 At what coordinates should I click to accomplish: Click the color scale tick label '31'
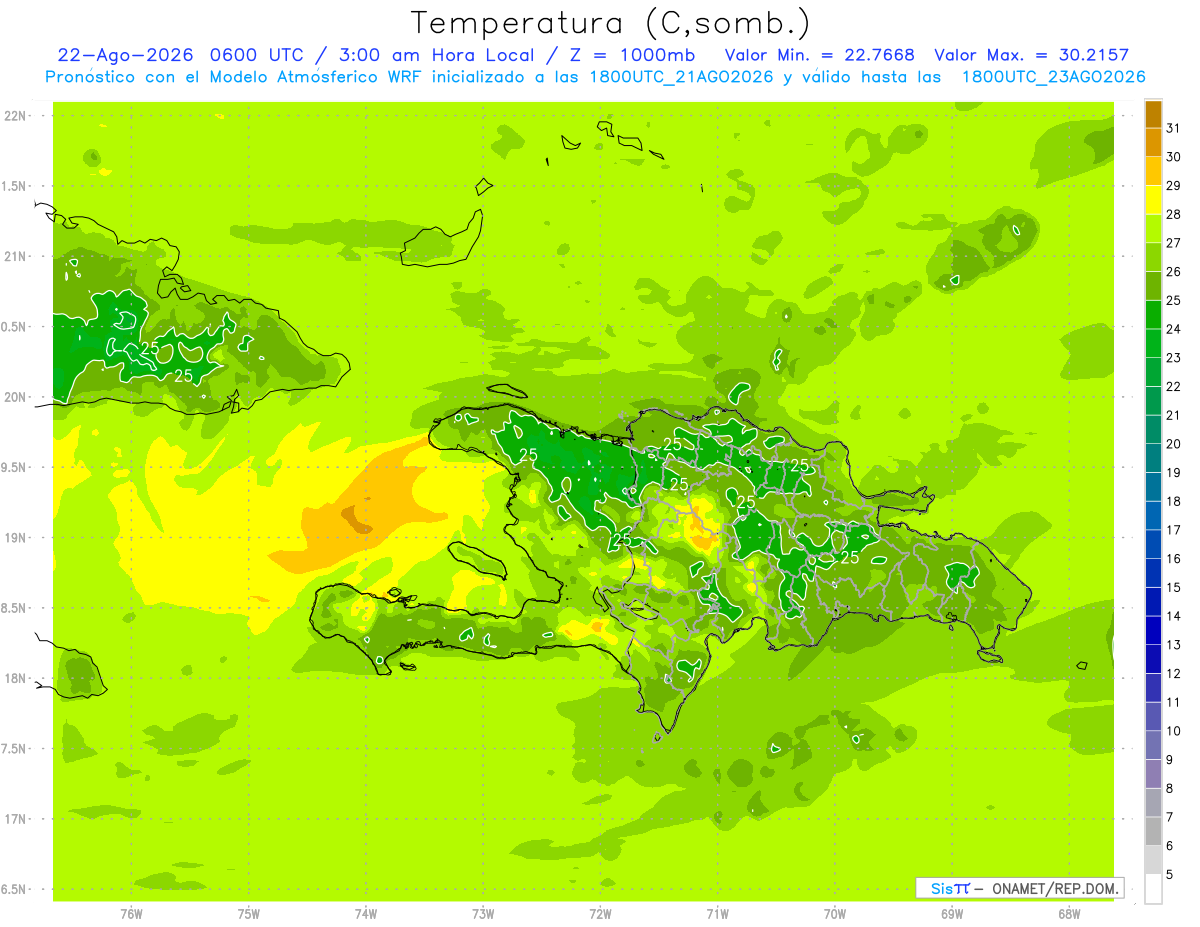click(x=1174, y=128)
